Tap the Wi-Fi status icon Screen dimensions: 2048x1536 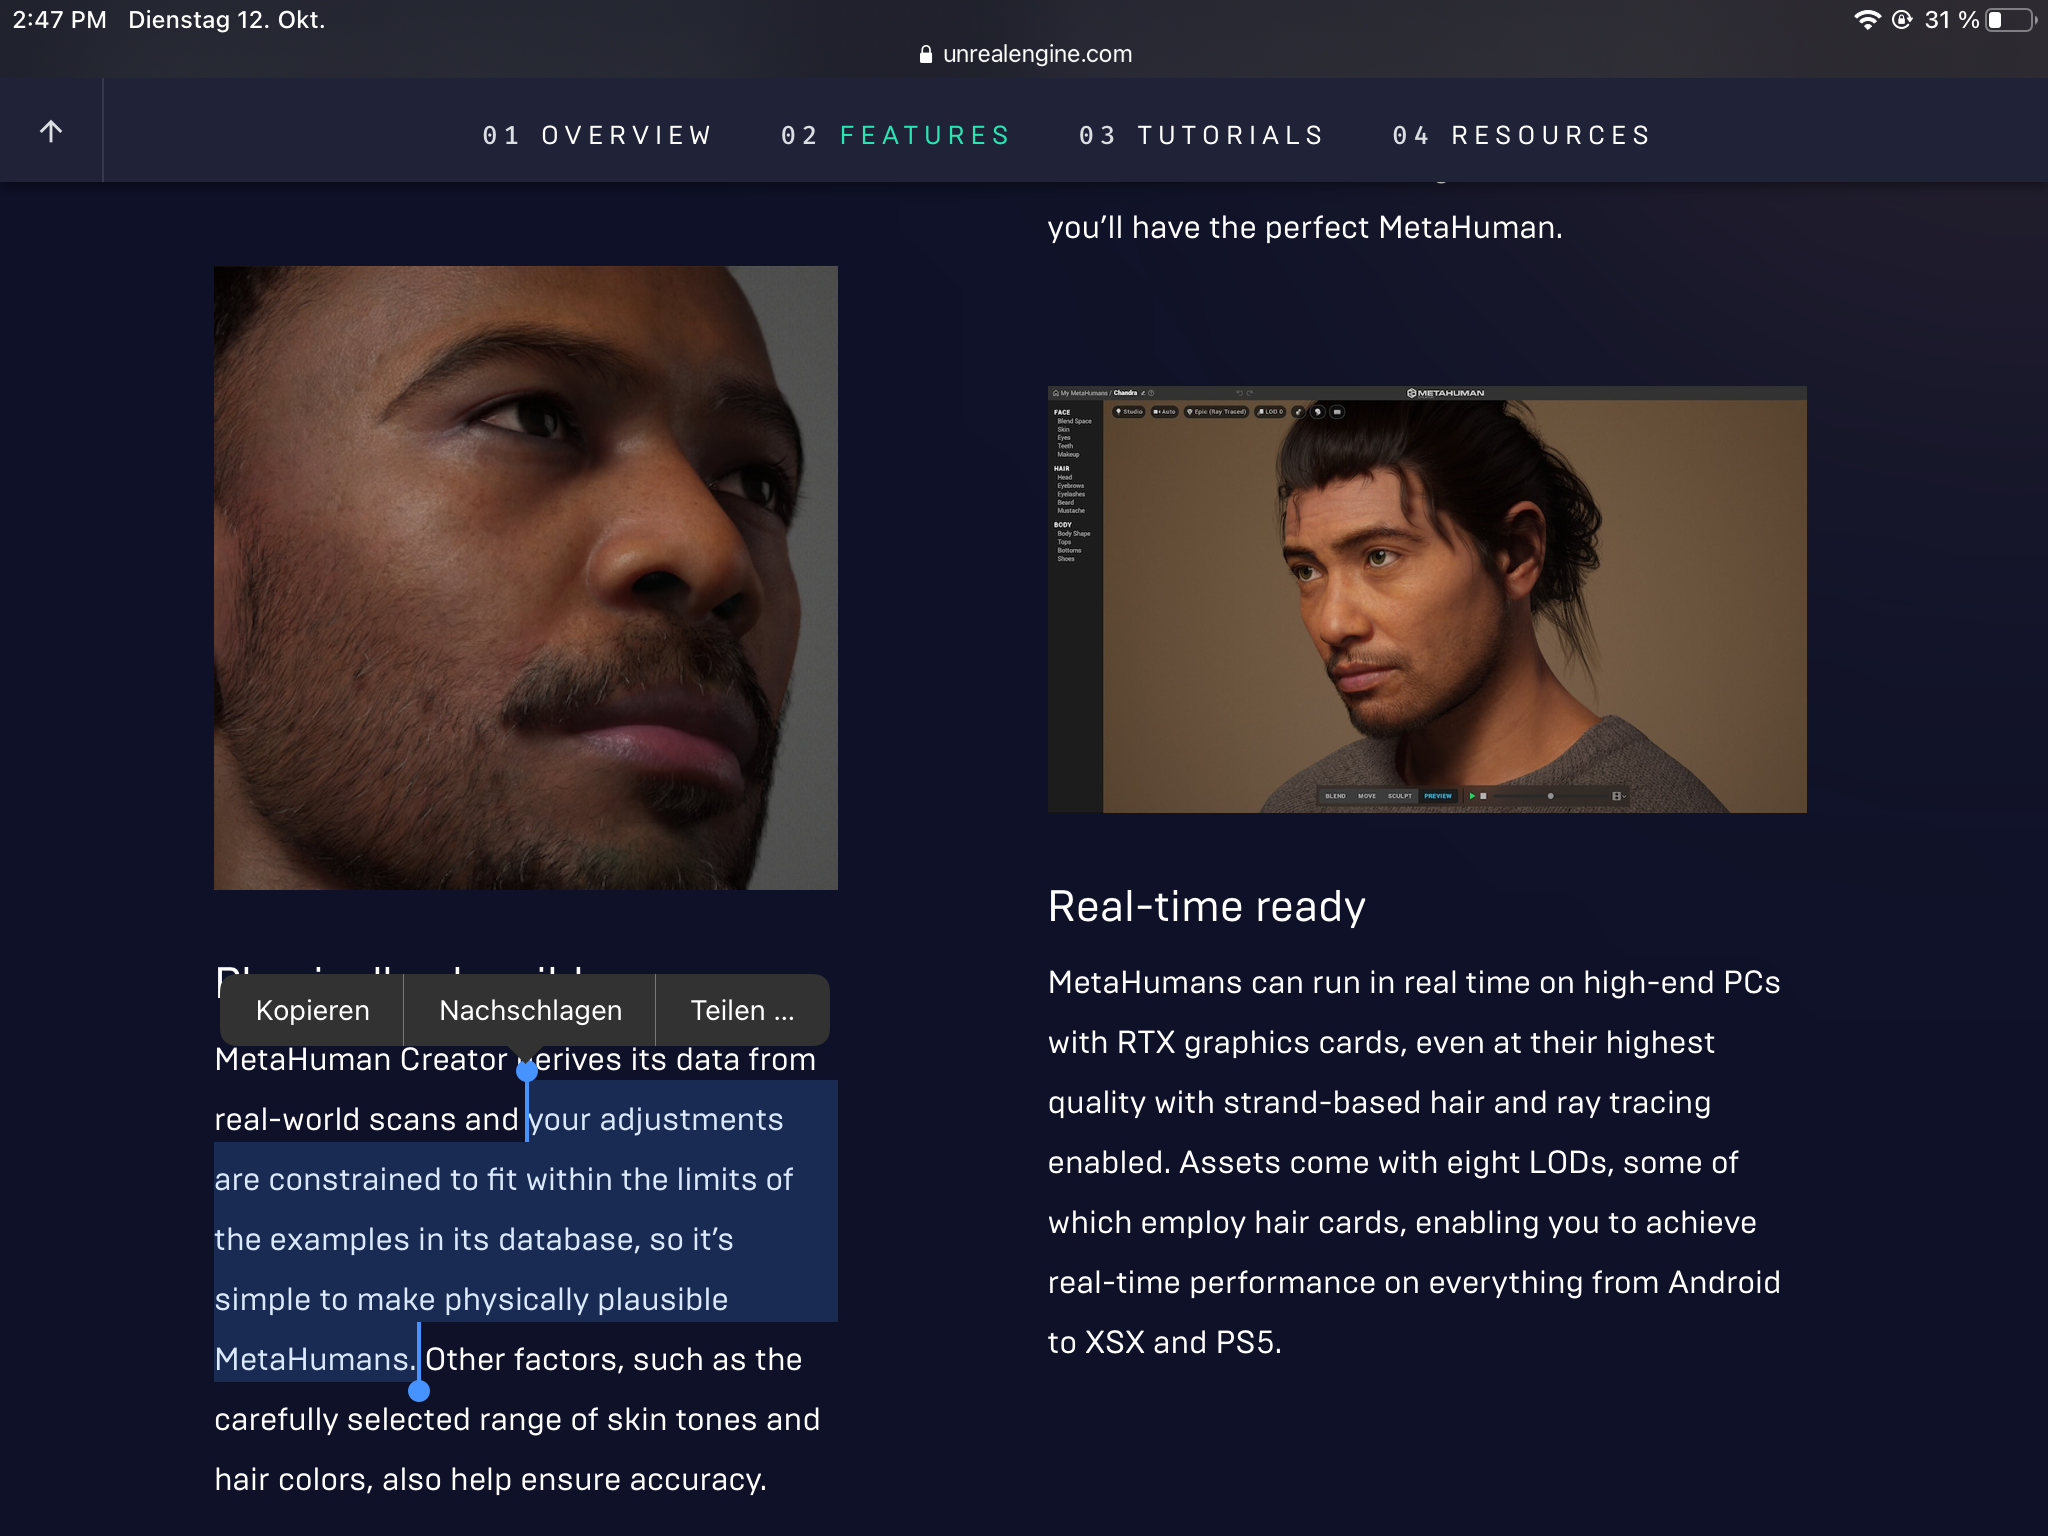pyautogui.click(x=1866, y=20)
